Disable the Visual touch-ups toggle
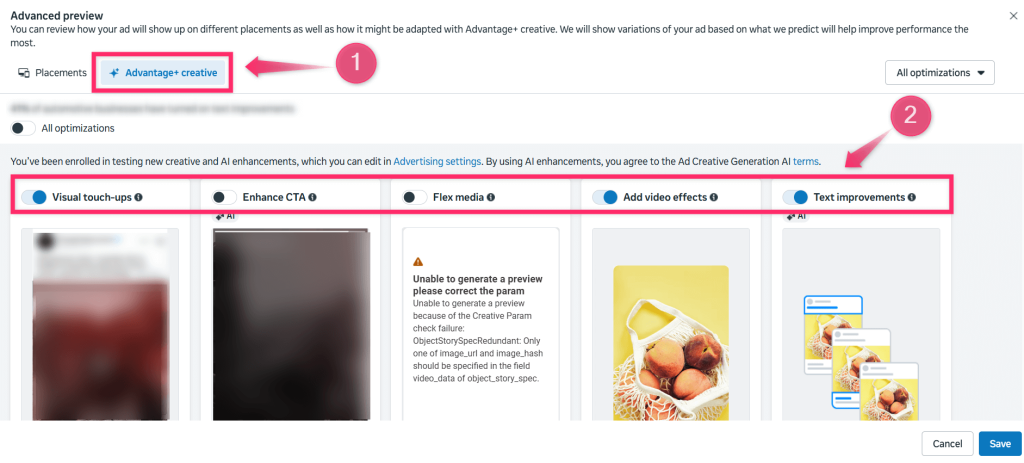The image size is (1024, 463). pyautogui.click(x=34, y=197)
